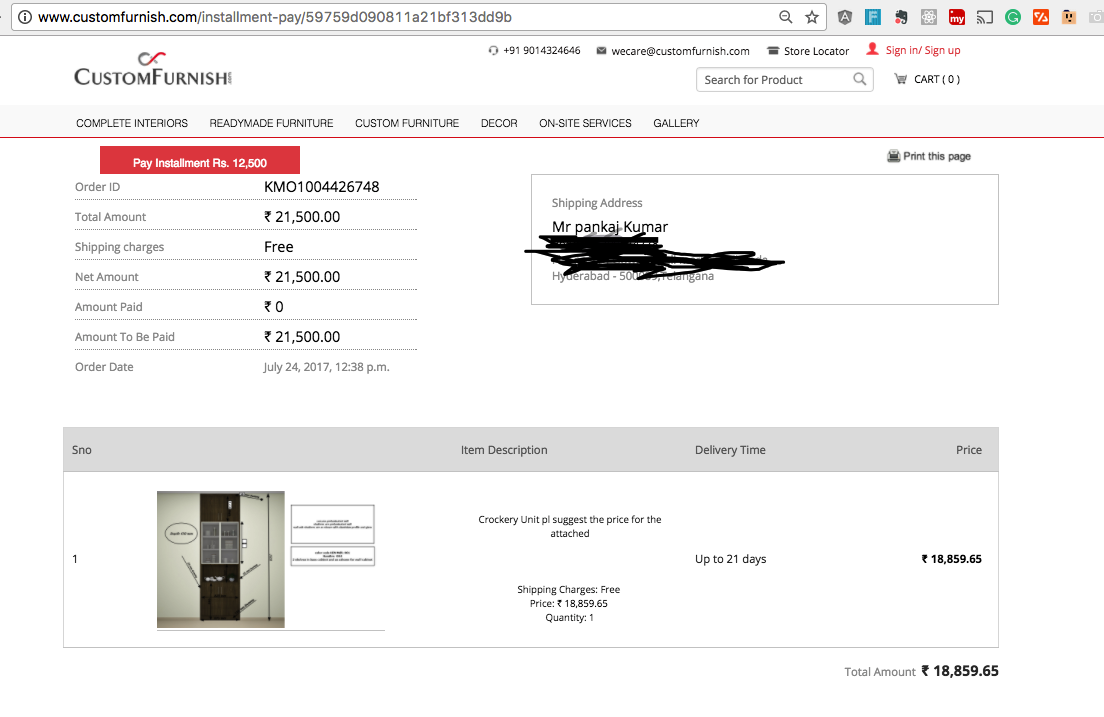Click the Sign in/ Sign up link
The image size is (1104, 717).
(x=922, y=50)
